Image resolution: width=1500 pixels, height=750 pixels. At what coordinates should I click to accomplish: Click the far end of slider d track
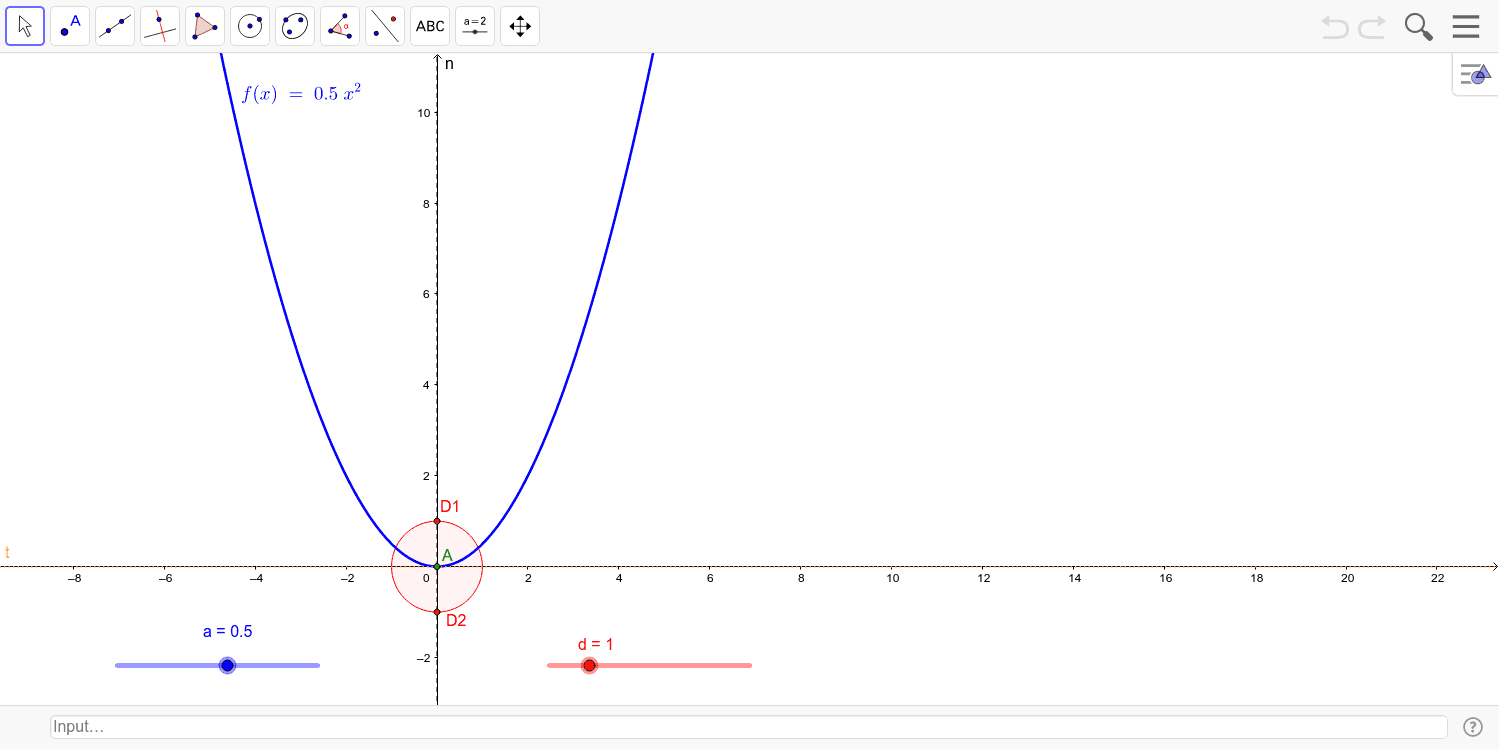(x=749, y=665)
